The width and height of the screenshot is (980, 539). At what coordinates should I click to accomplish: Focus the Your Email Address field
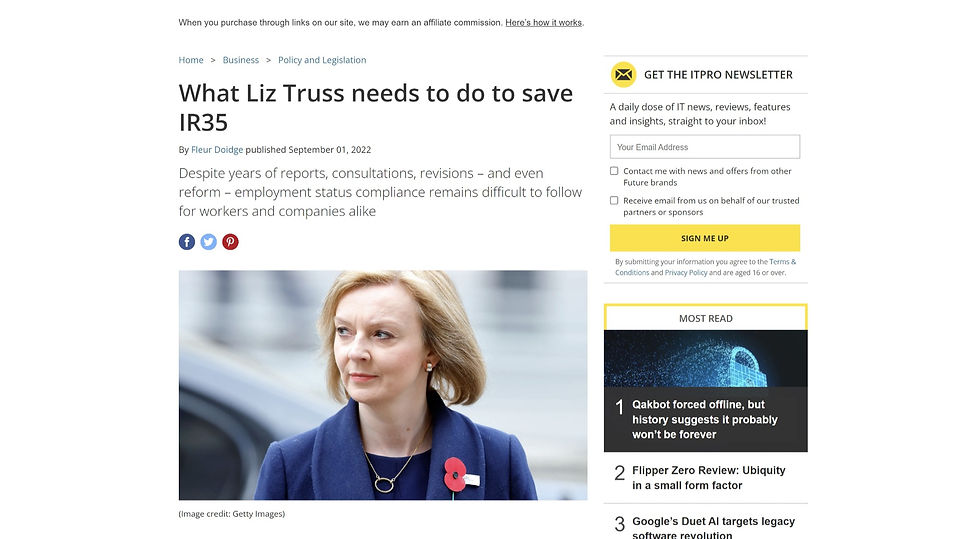(x=705, y=147)
